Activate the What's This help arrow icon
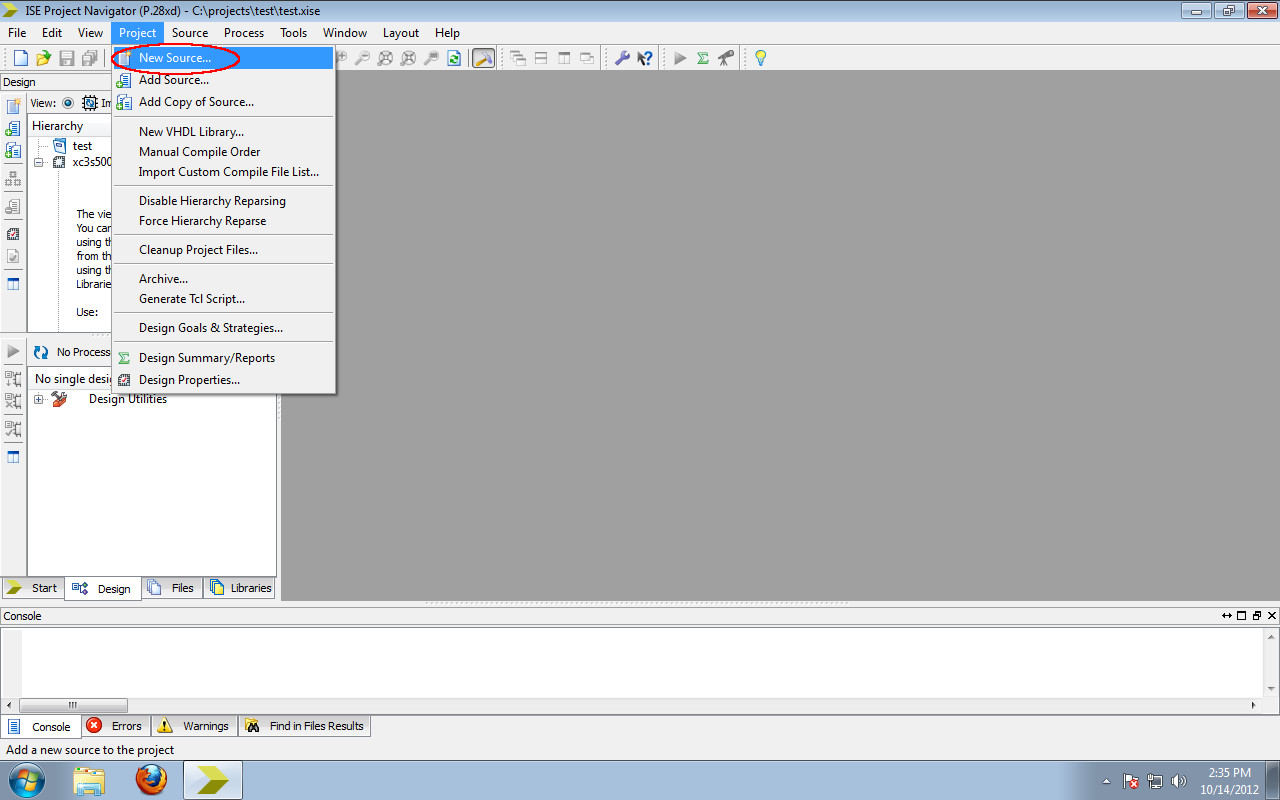 647,57
